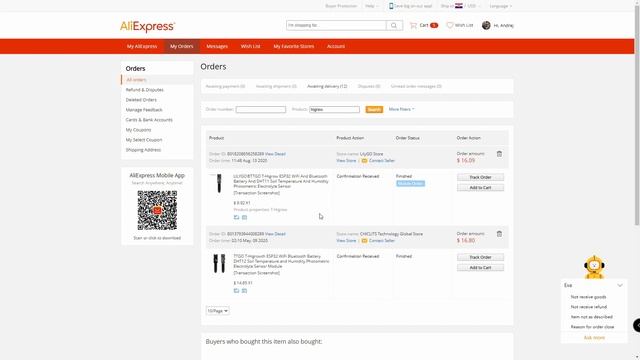Open the Hi, Andrej account menu
The width and height of the screenshot is (640, 360).
click(504, 25)
